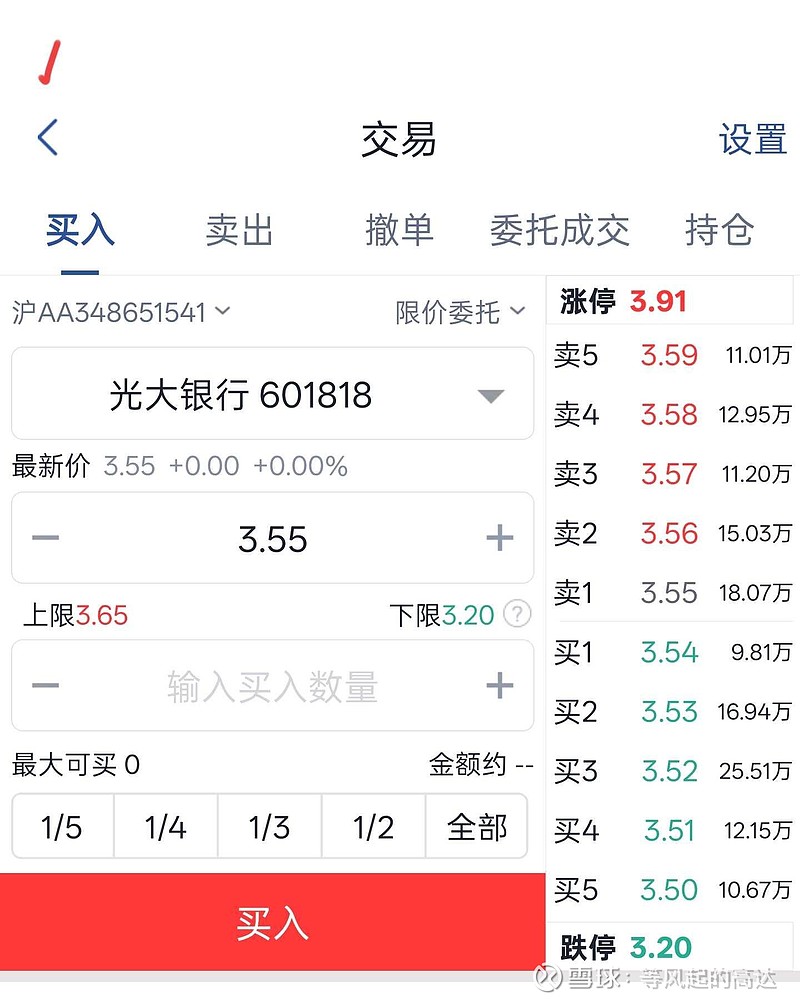Select the 1/3 position button
The width and height of the screenshot is (800, 1003).
pyautogui.click(x=269, y=826)
